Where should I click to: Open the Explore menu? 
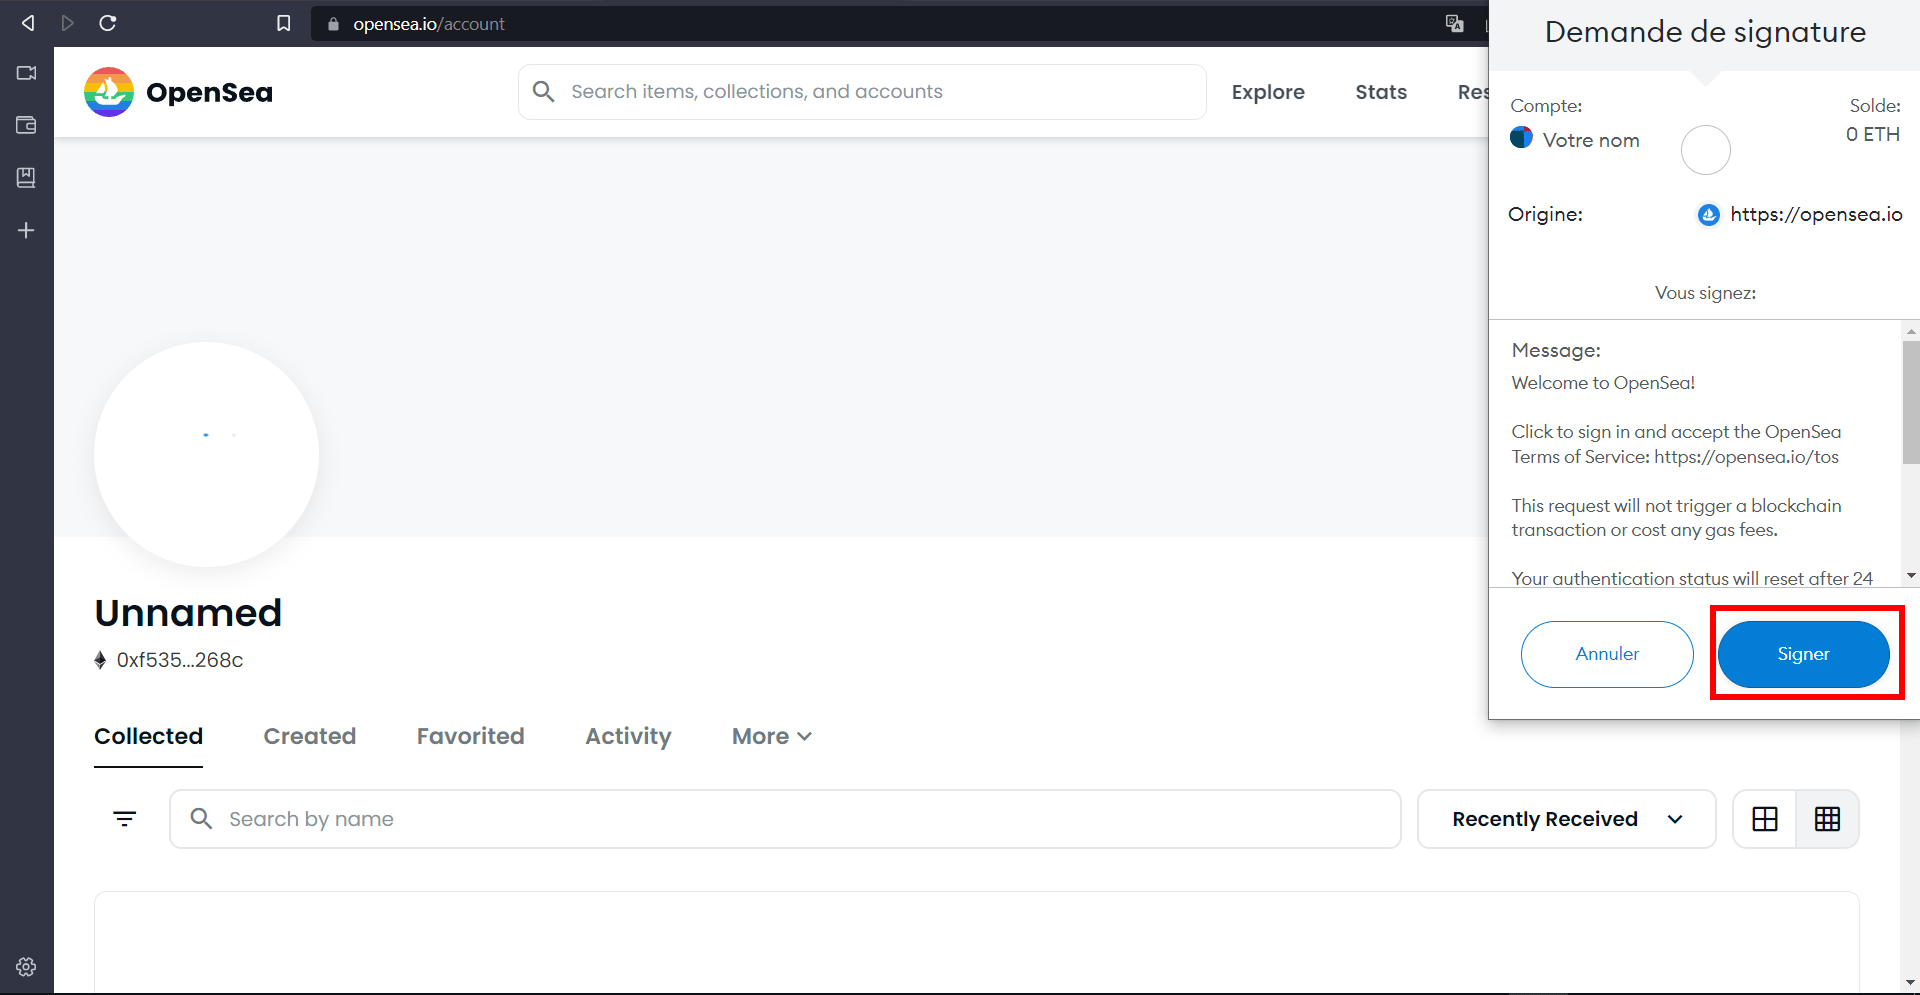1268,92
